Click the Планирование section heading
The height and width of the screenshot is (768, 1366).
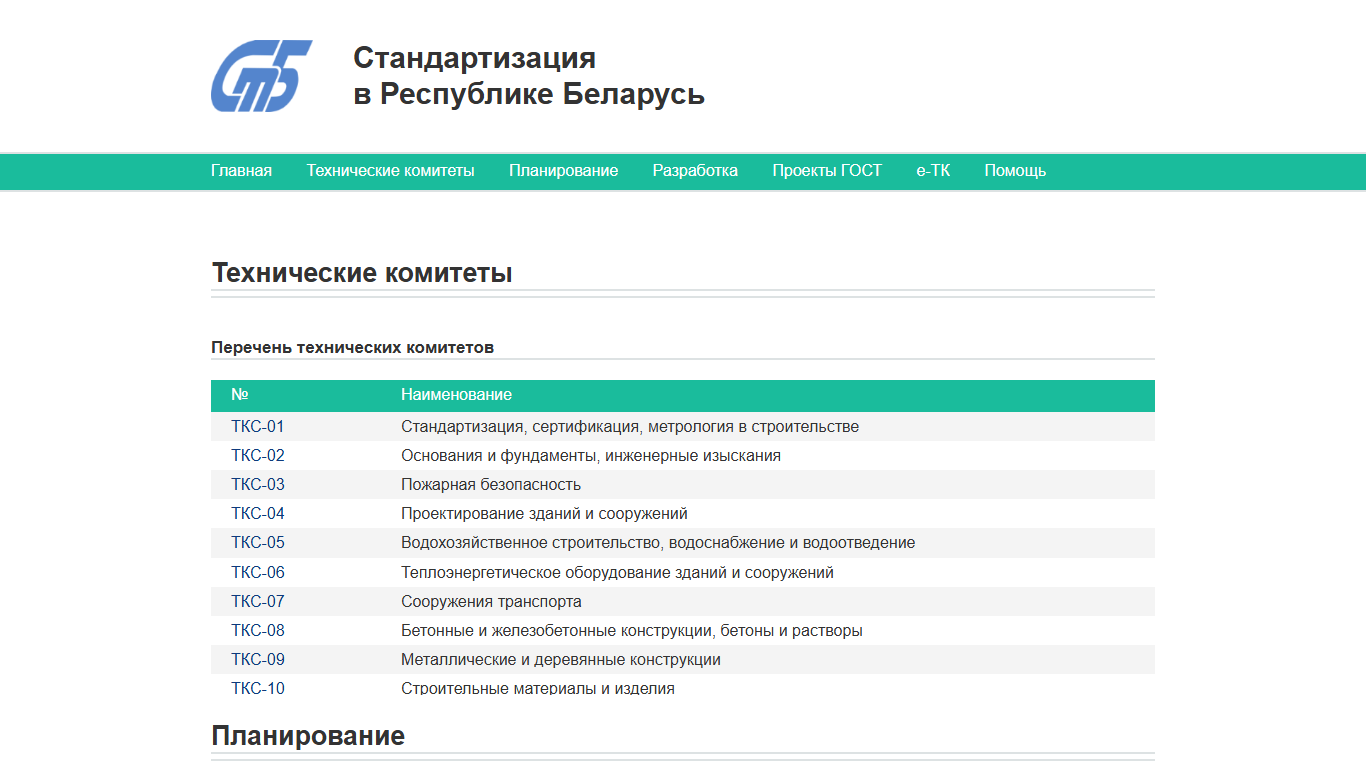click(308, 736)
